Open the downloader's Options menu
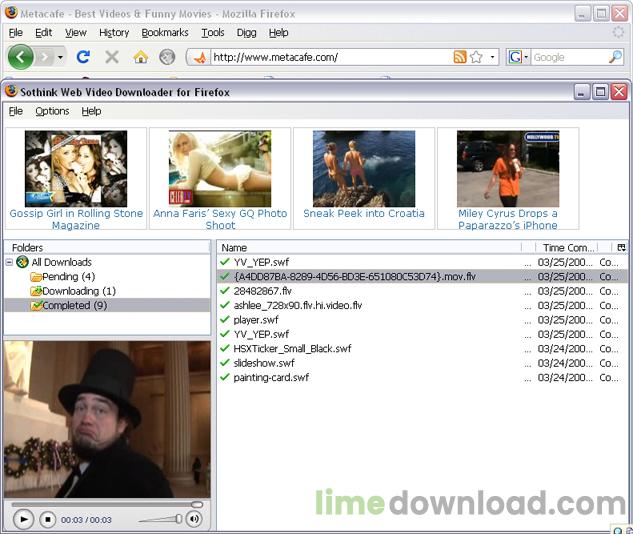Image resolution: width=633 pixels, height=534 pixels. [x=52, y=111]
